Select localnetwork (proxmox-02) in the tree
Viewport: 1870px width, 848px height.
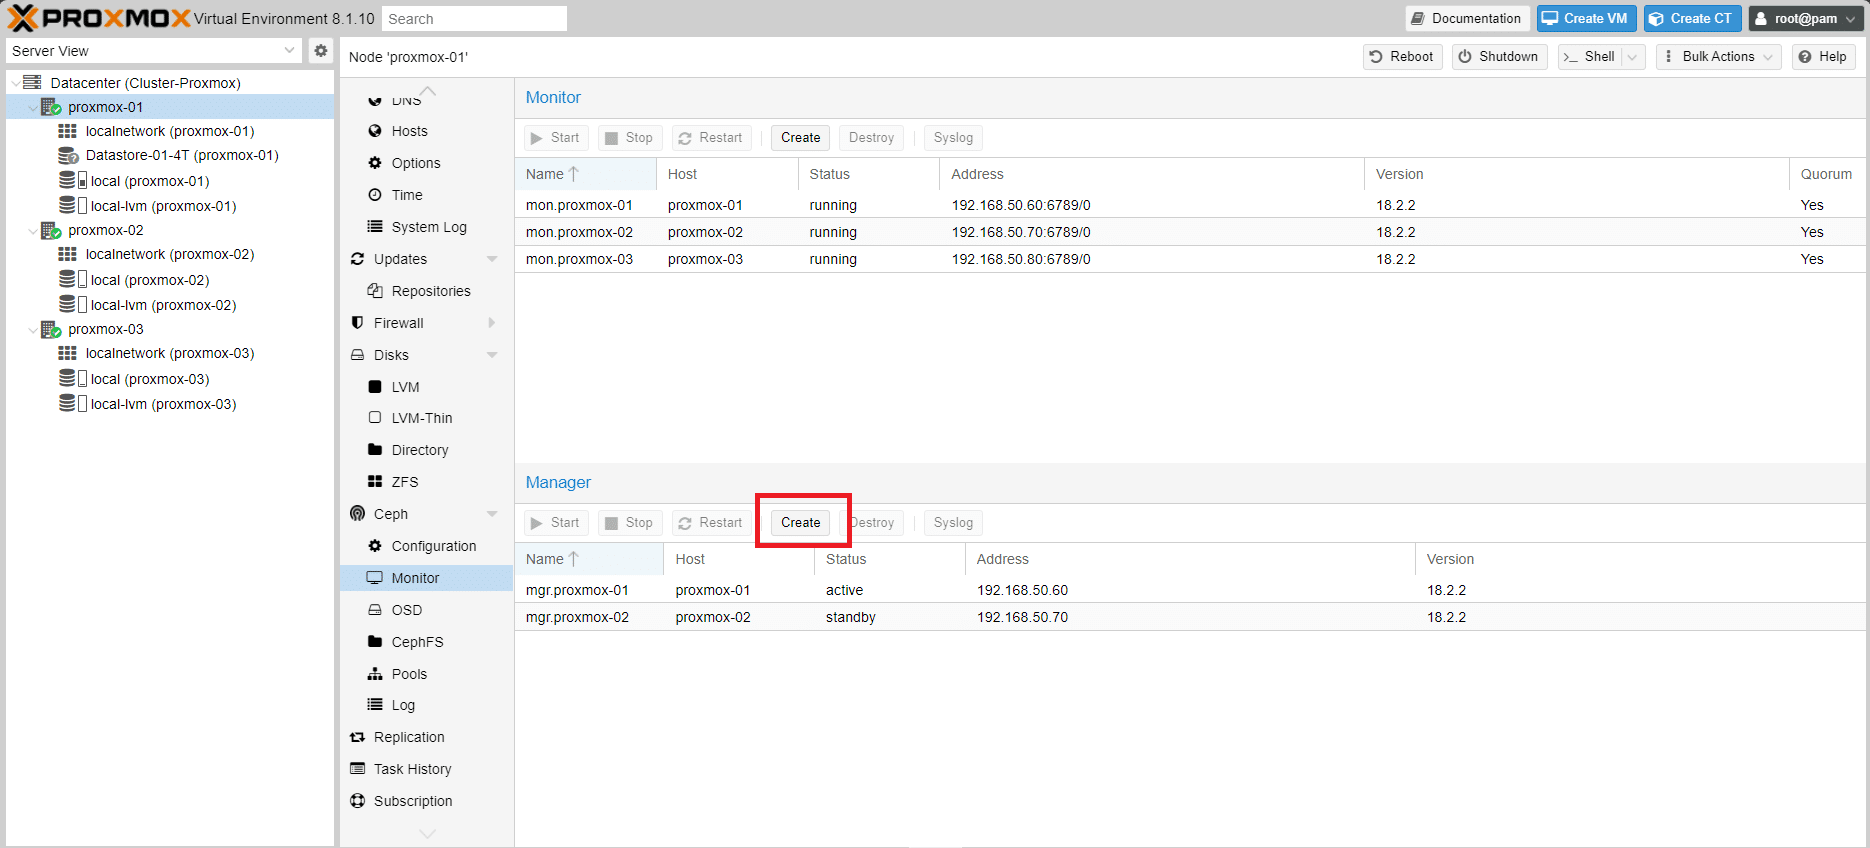click(170, 254)
